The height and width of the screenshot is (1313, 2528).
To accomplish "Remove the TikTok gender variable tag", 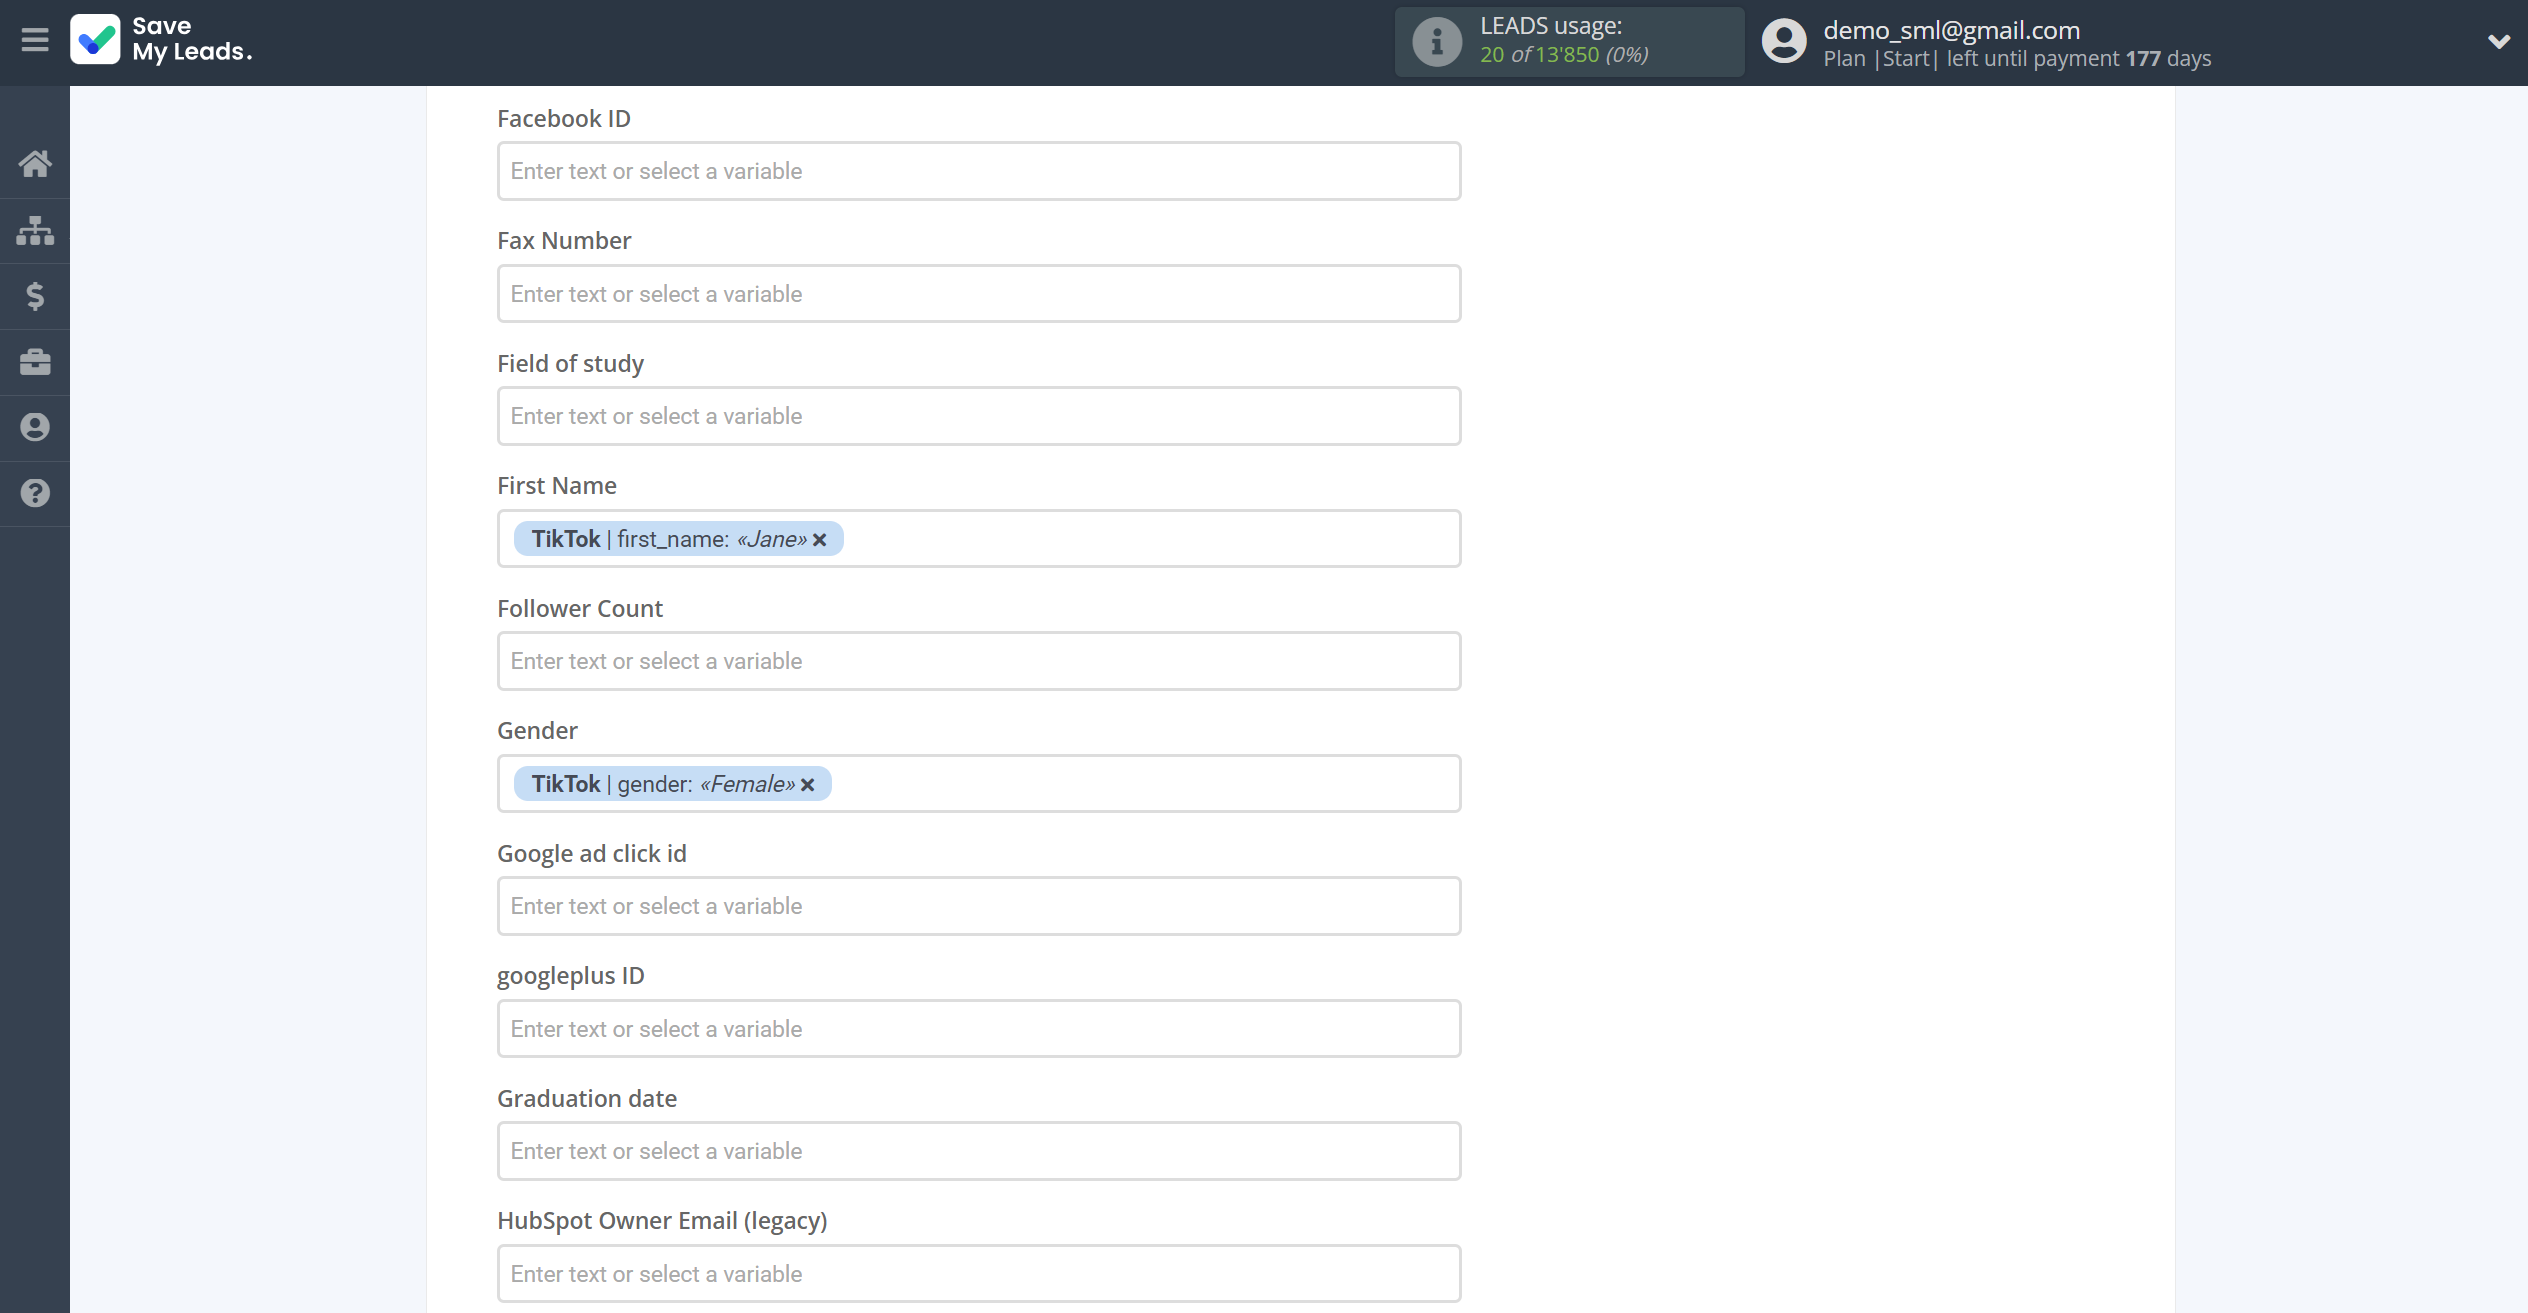I will pos(808,785).
